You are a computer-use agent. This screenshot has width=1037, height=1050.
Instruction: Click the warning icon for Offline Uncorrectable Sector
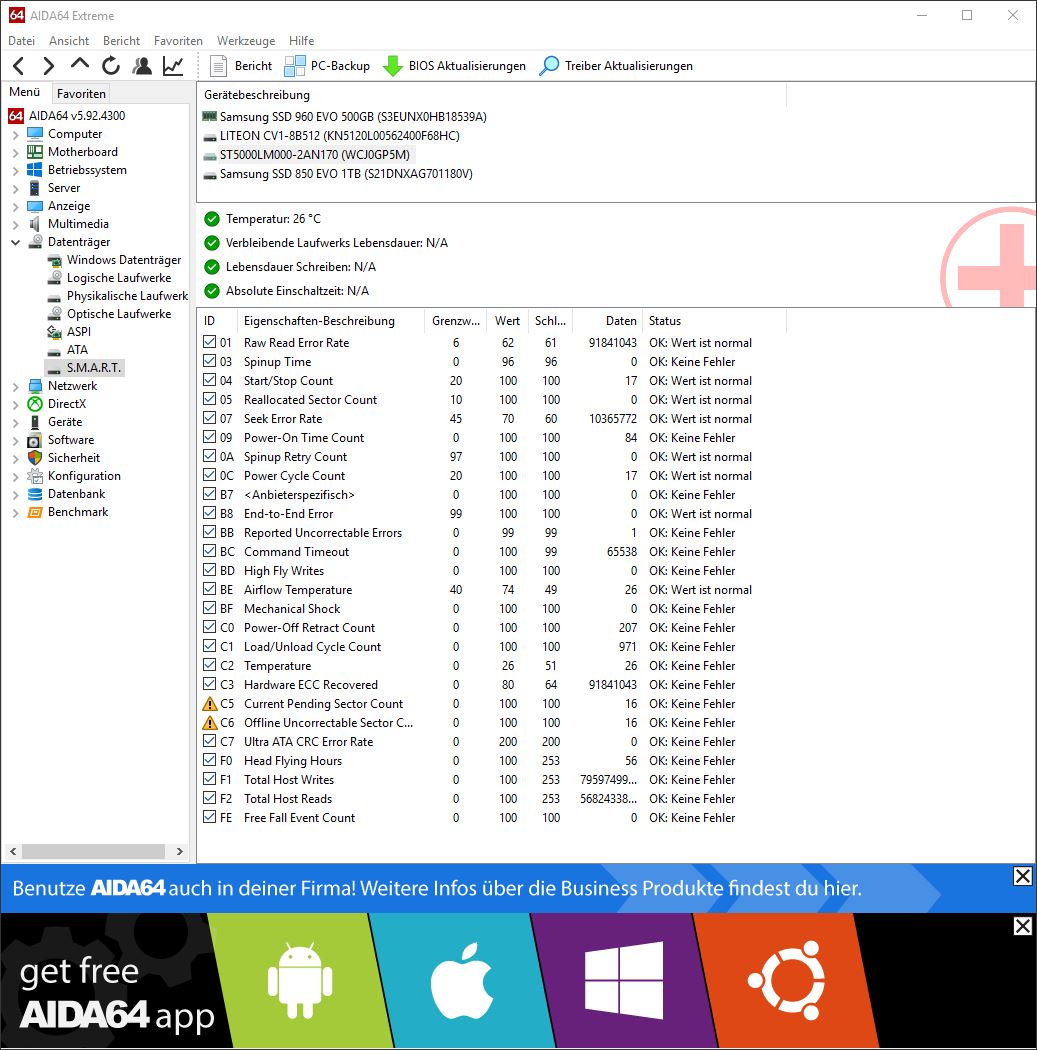[210, 723]
